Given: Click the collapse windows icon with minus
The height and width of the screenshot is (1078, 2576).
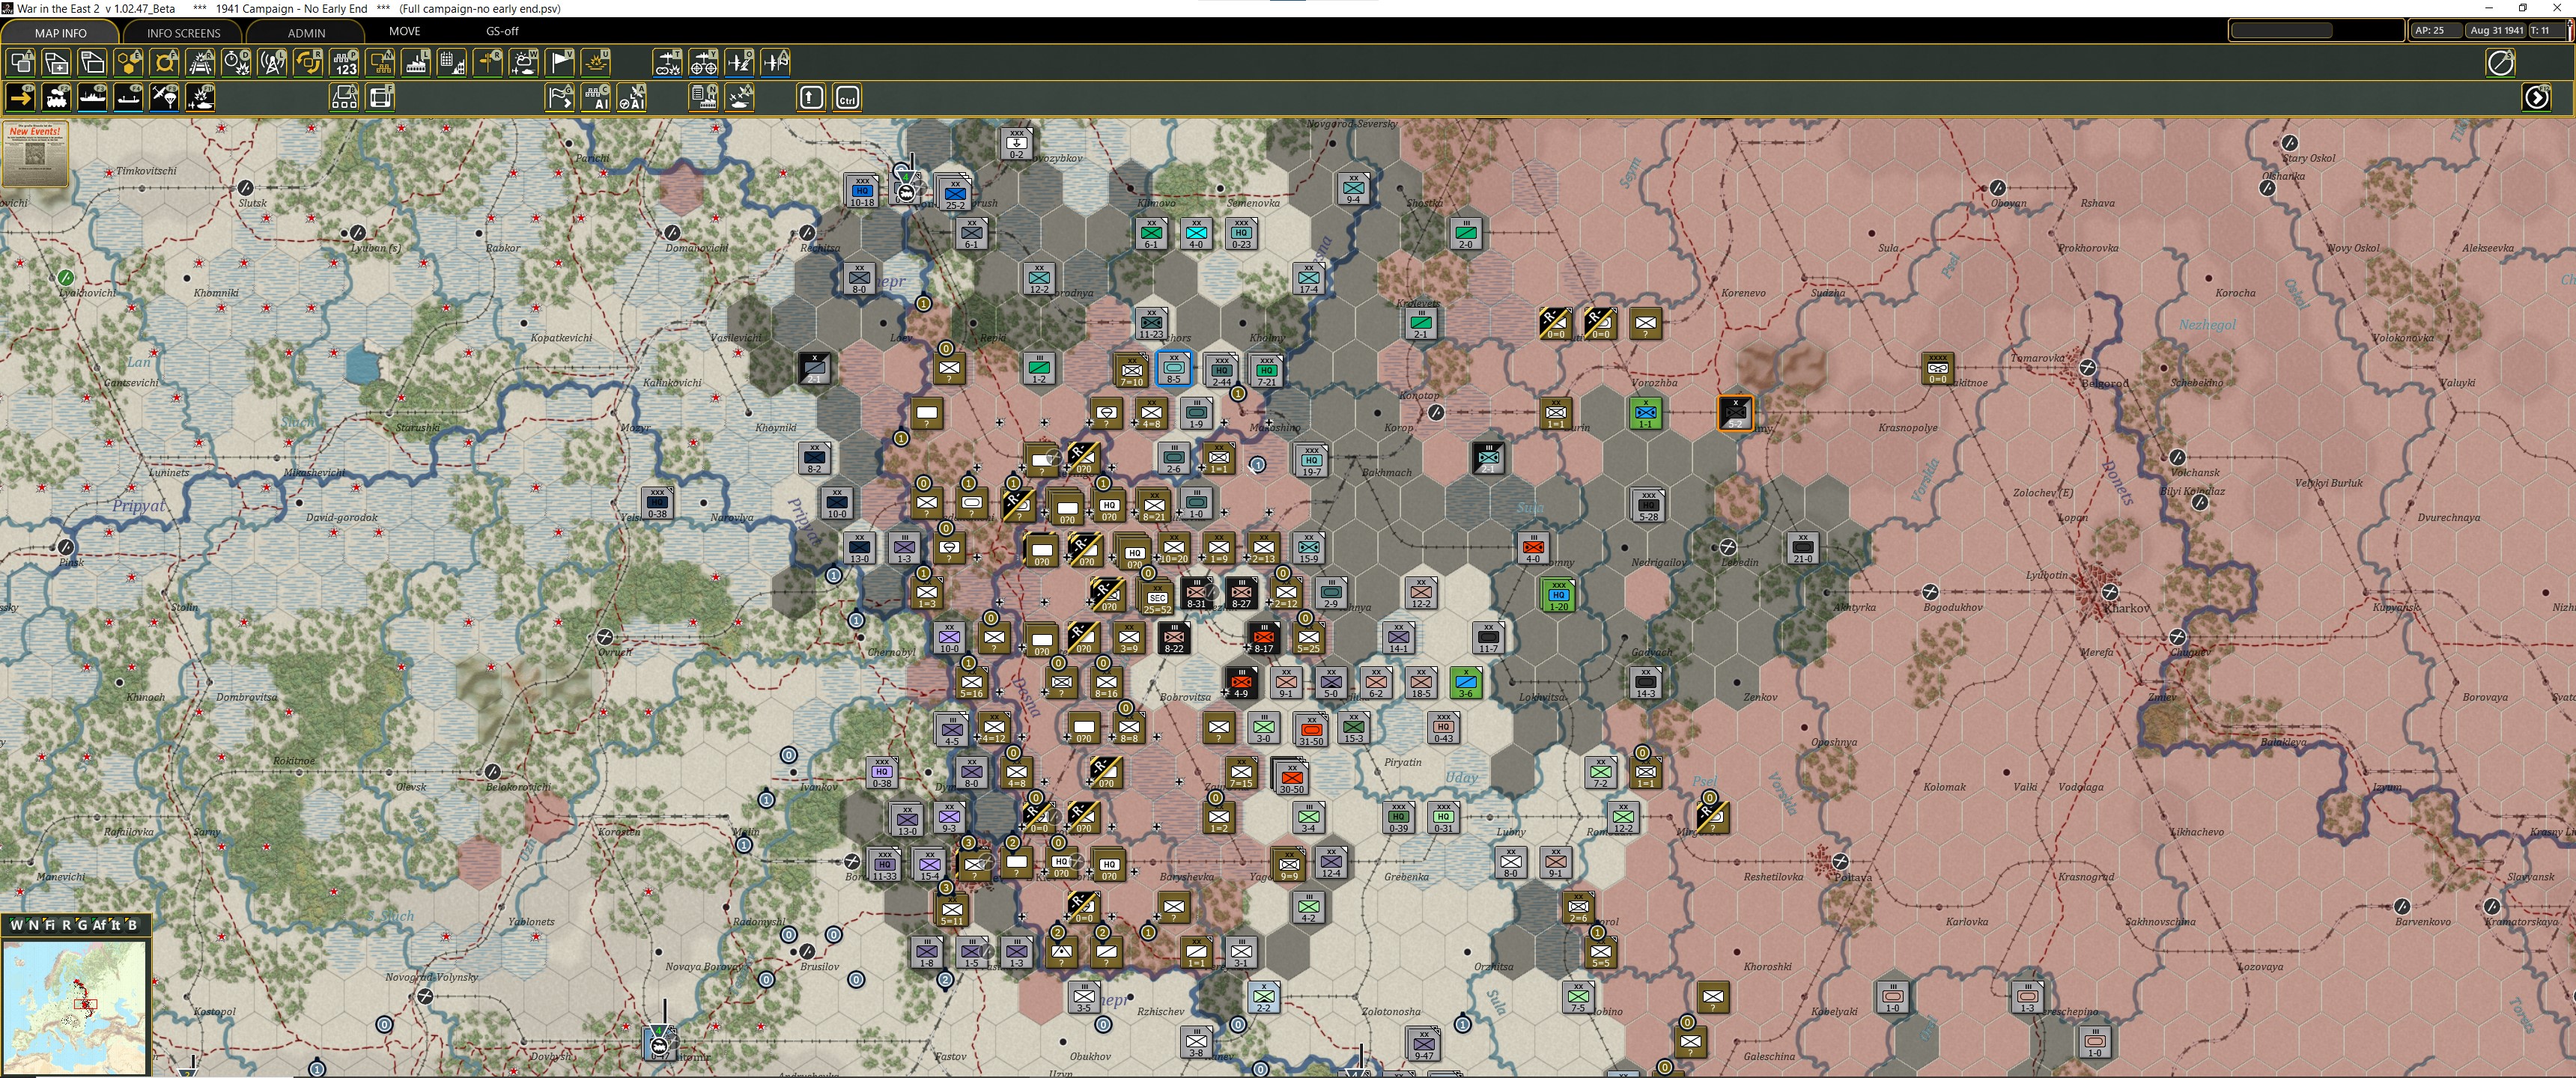Looking at the screenshot, I should pyautogui.click(x=93, y=63).
